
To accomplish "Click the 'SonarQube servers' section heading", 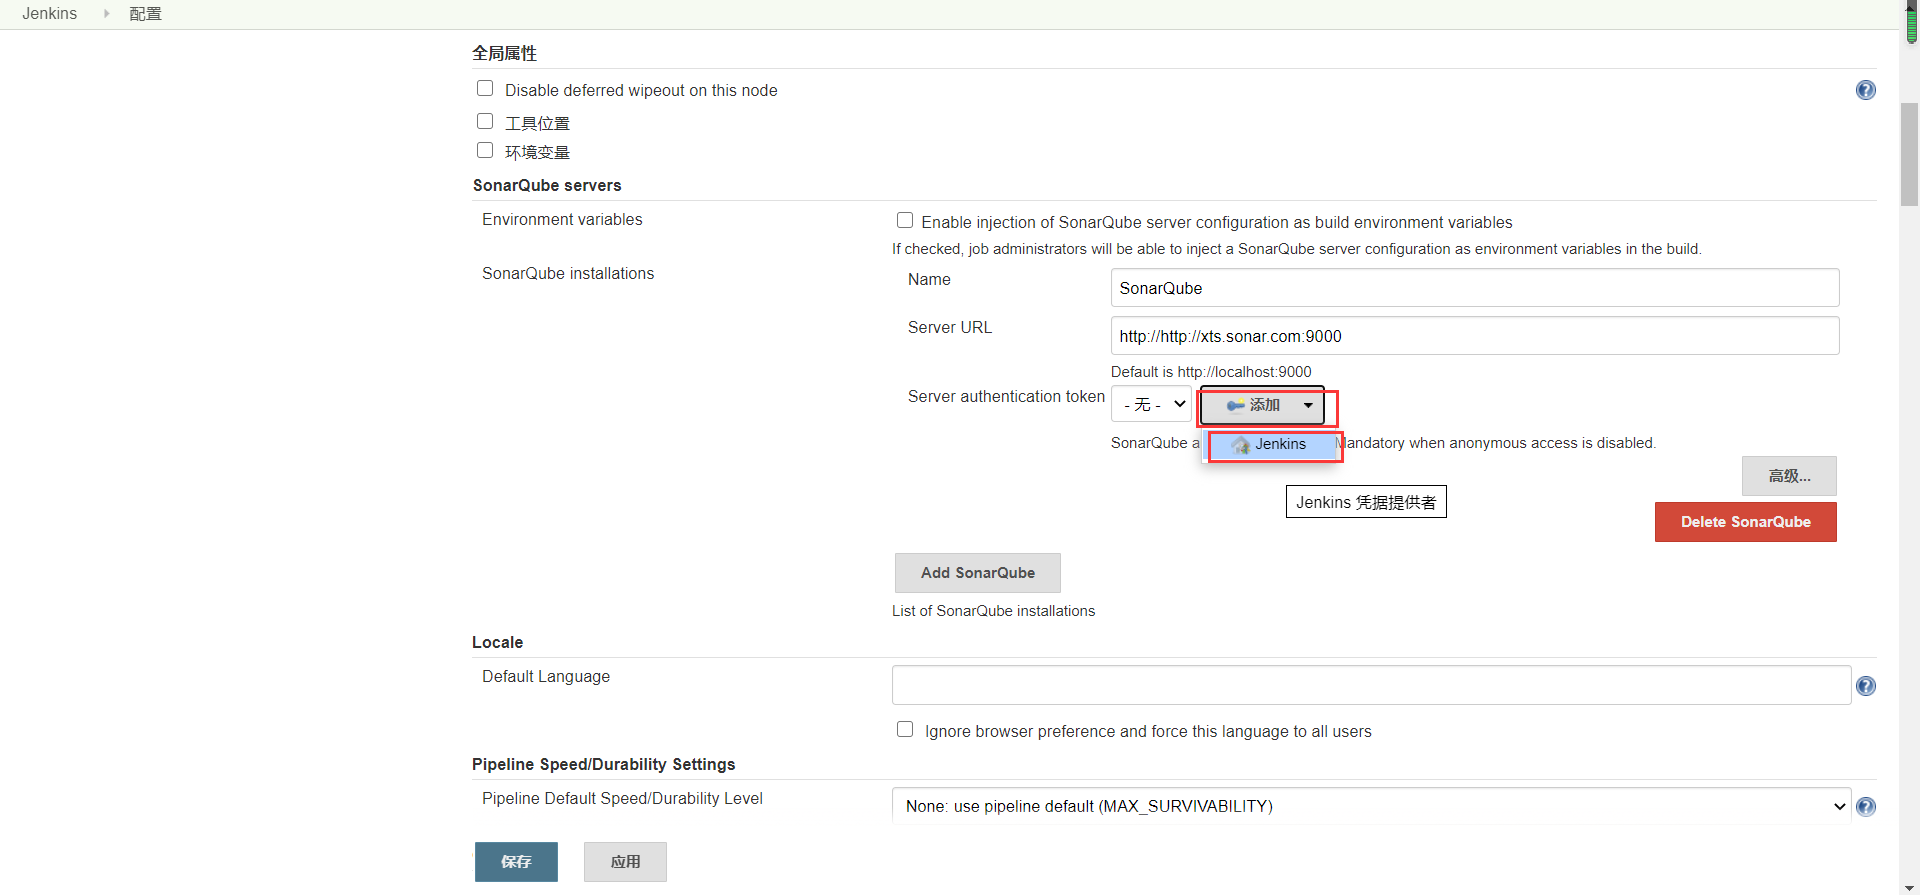I will (547, 186).
